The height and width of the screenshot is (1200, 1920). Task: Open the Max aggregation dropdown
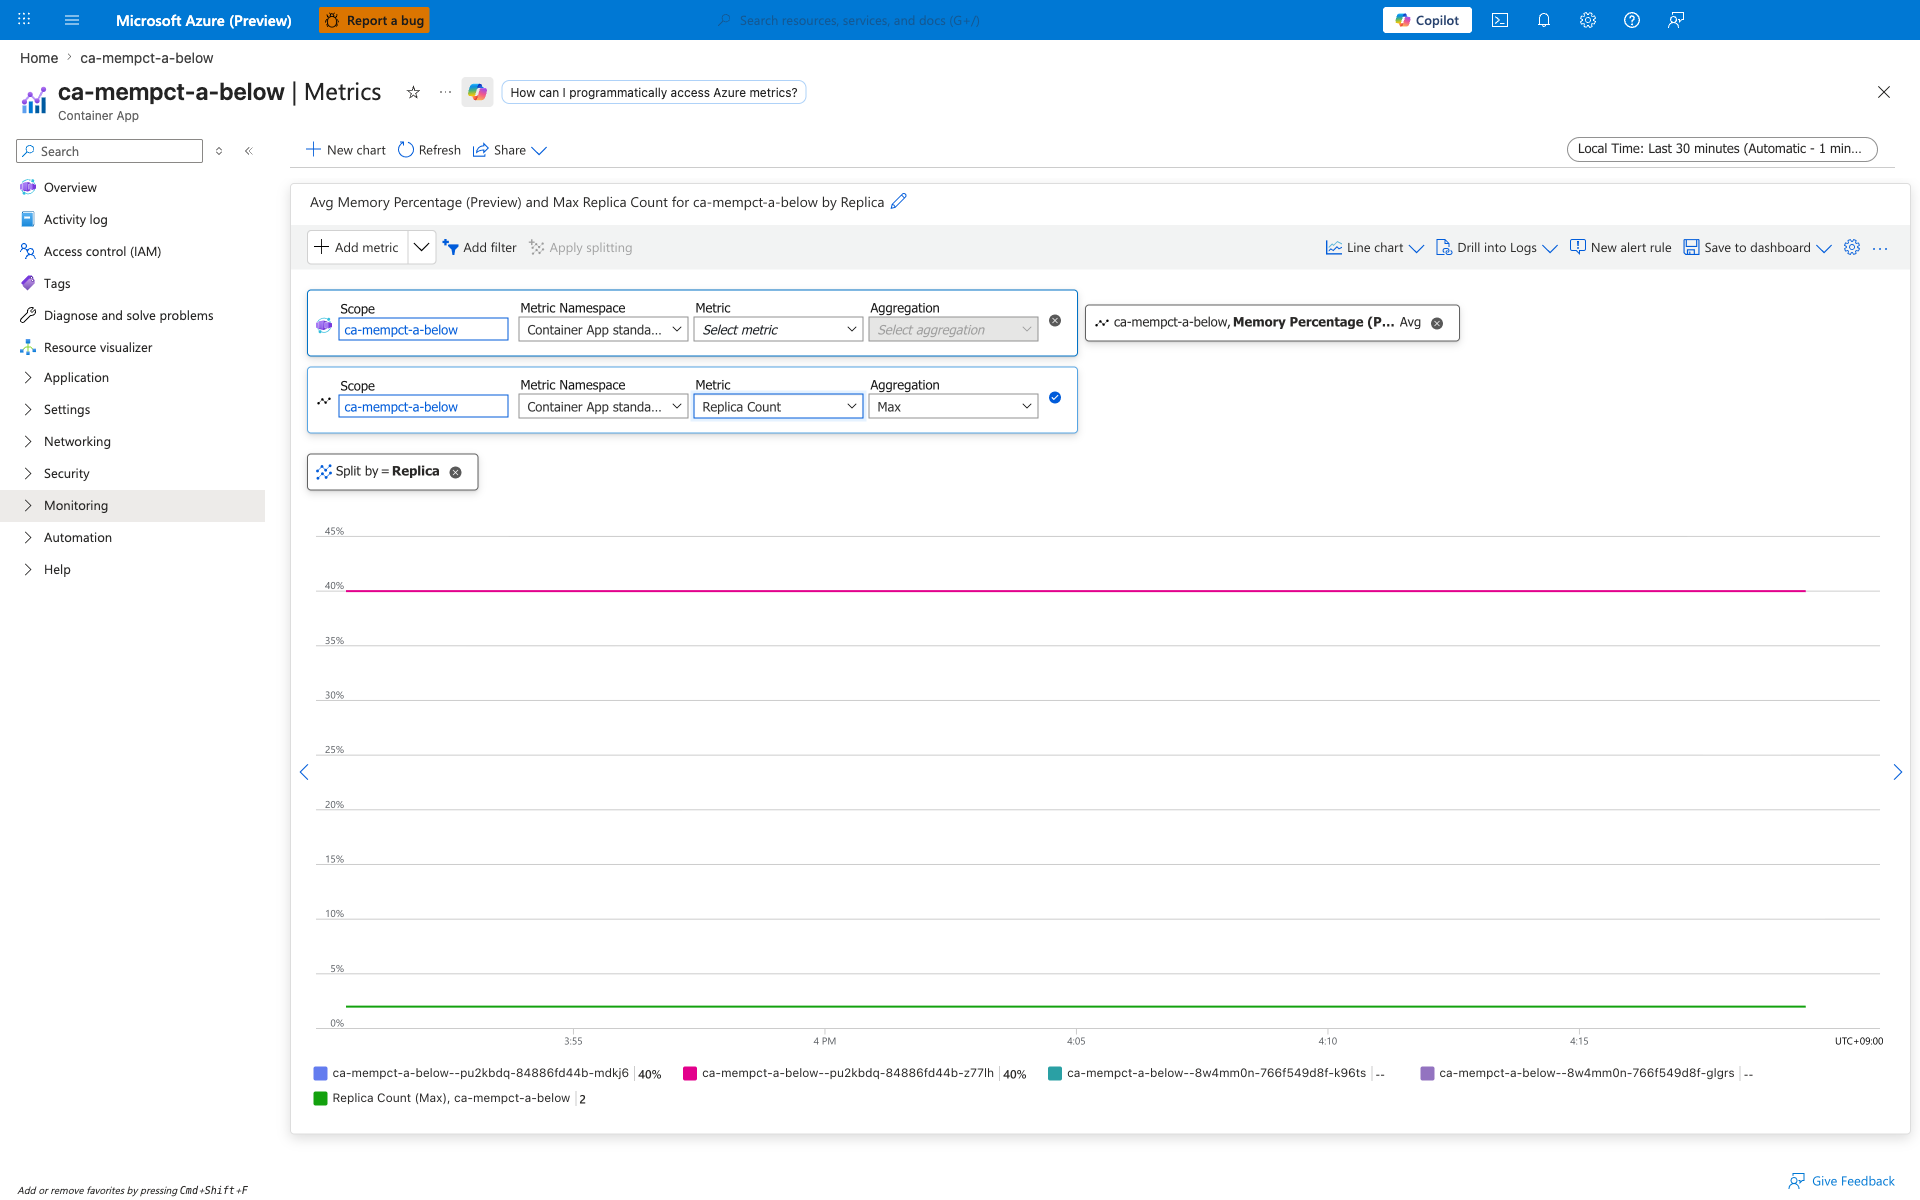pos(953,407)
